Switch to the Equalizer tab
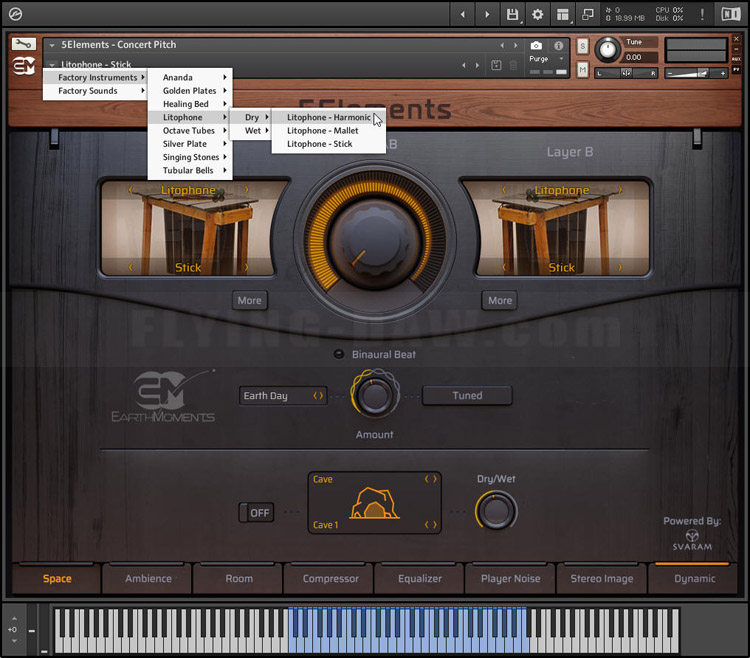The height and width of the screenshot is (658, 750). click(420, 578)
